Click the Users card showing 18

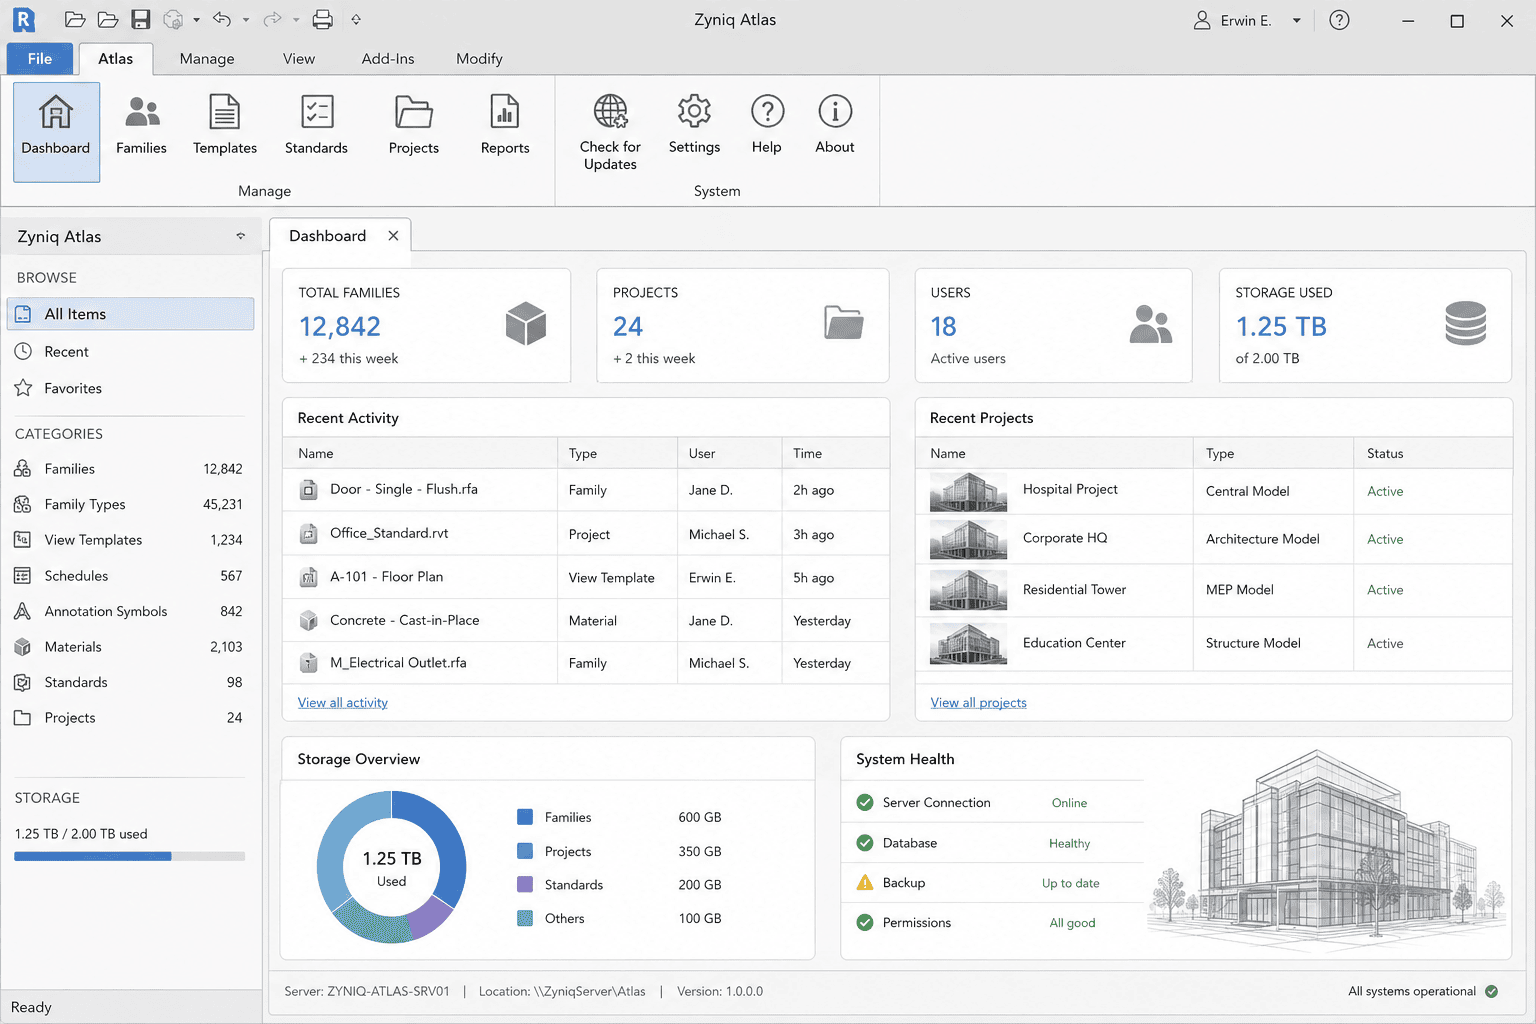[x=1054, y=326]
